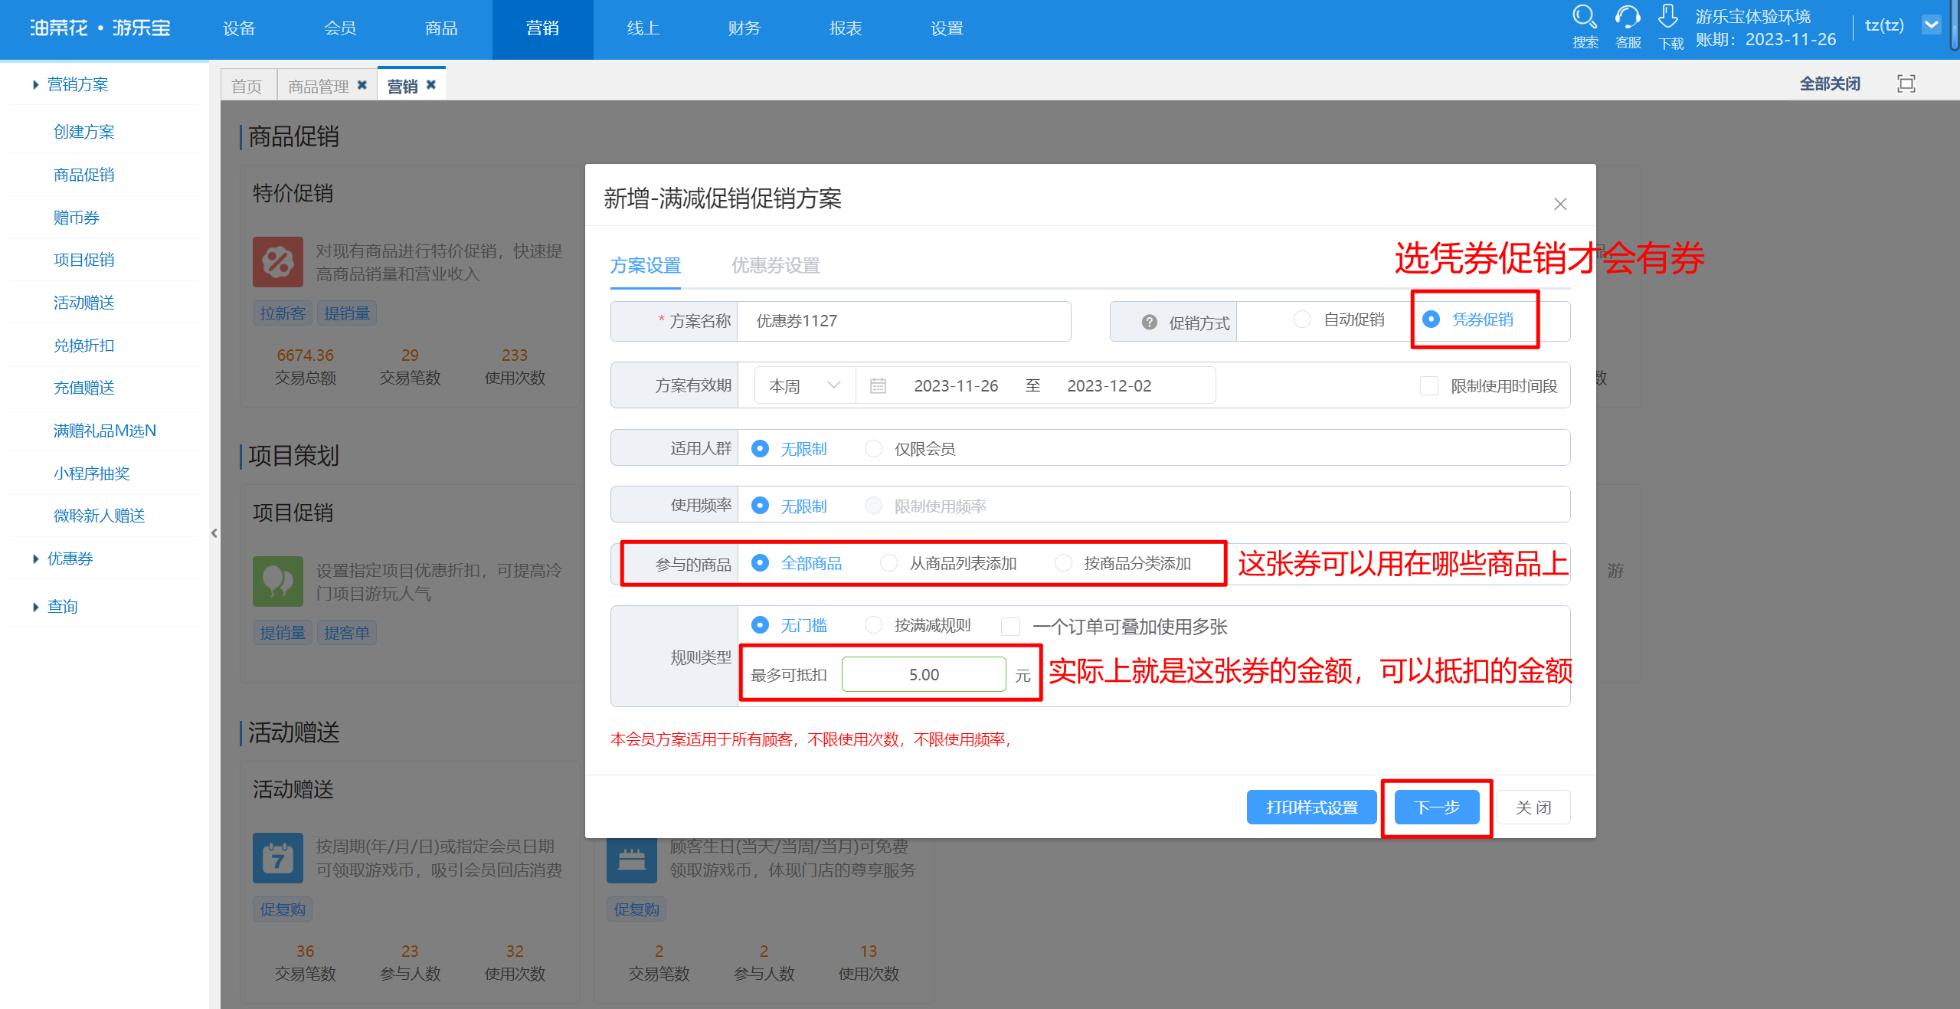Click the end date 2023-12-02 field
Screen dimensions: 1960x1009
tap(1109, 386)
